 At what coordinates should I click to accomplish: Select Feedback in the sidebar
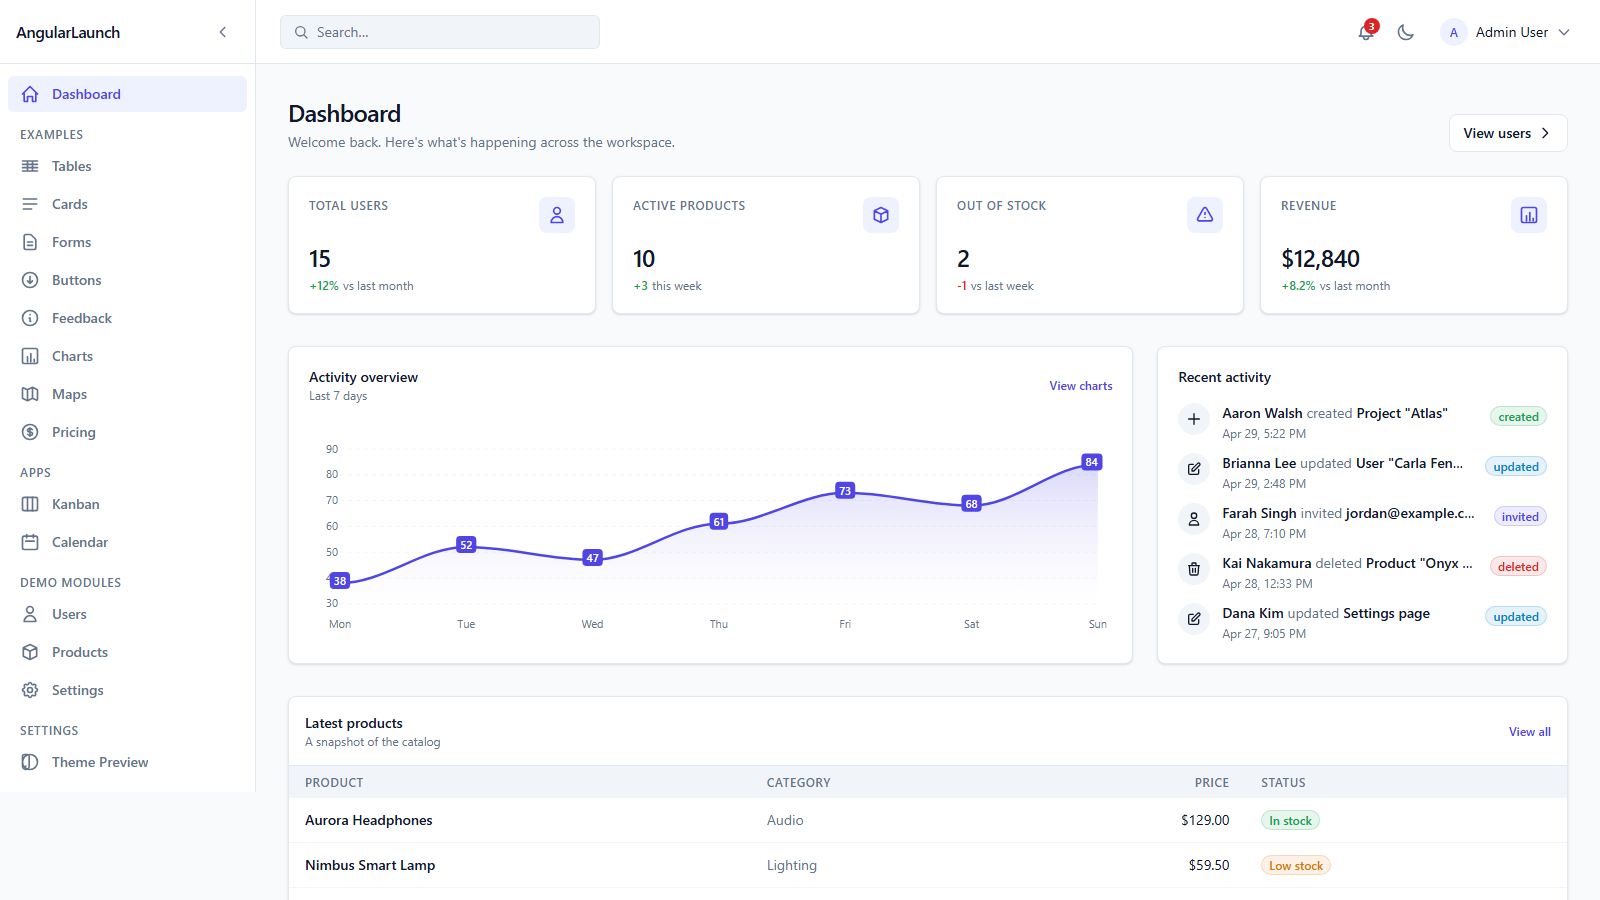tap(128, 318)
